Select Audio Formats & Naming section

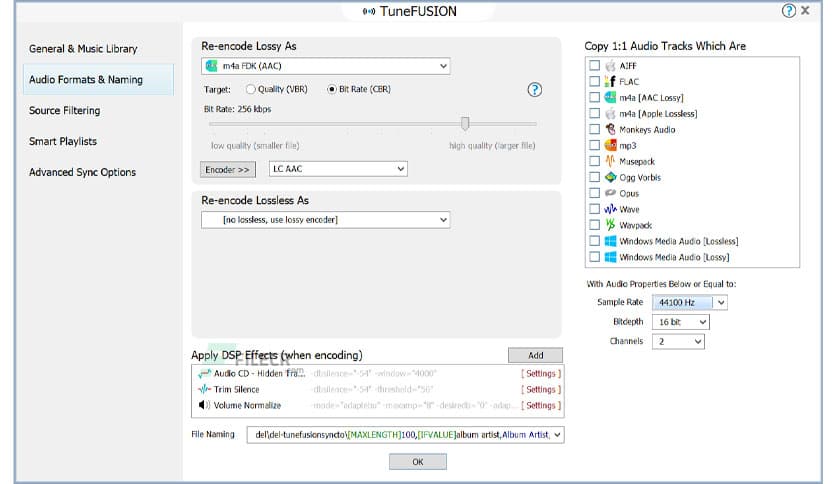tap(98, 79)
